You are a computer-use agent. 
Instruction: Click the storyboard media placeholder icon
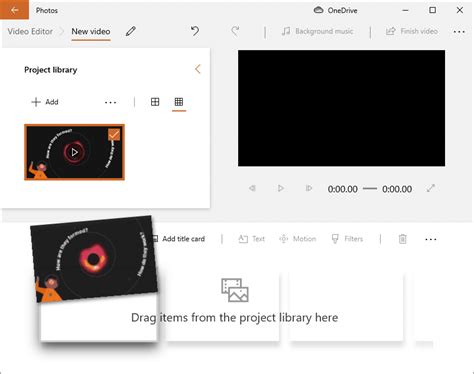pos(235,290)
